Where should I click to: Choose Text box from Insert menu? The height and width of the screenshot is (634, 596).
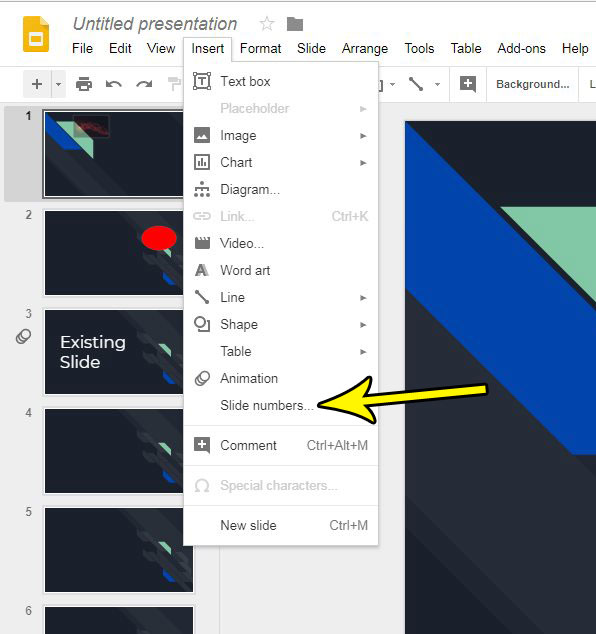(281, 82)
